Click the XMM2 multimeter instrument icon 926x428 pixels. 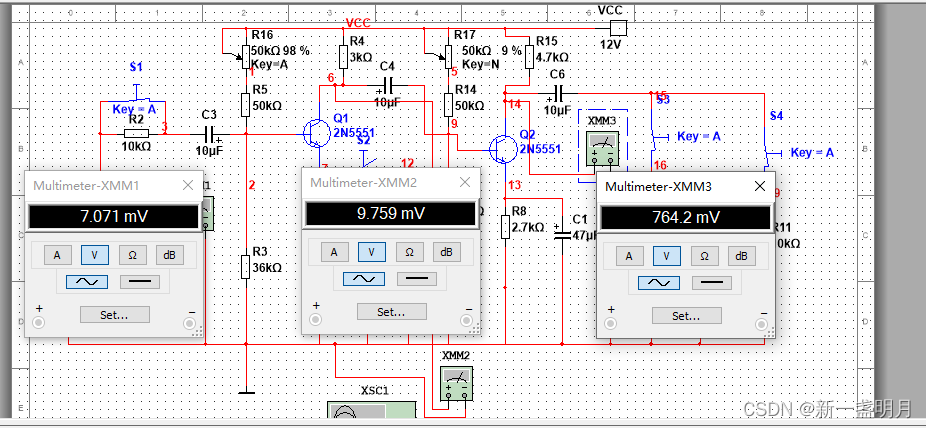coord(457,384)
